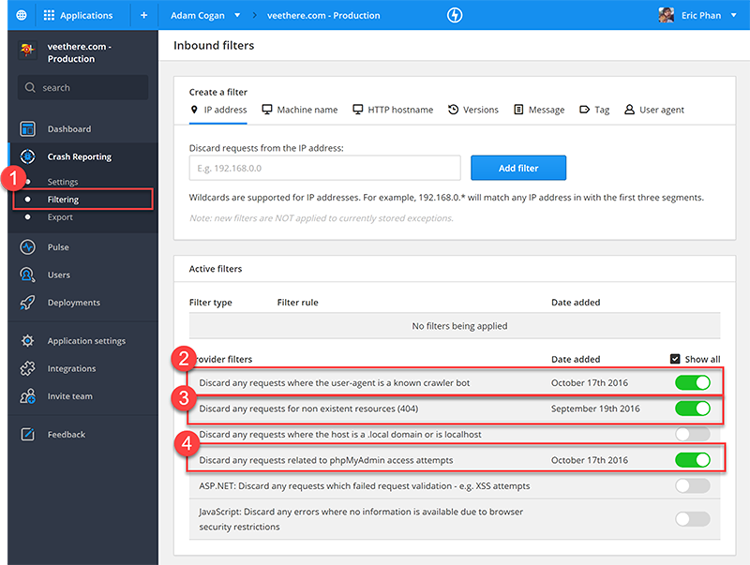Uncheck the Show all checkbox
Viewport: 750px width, 565px height.
point(675,359)
